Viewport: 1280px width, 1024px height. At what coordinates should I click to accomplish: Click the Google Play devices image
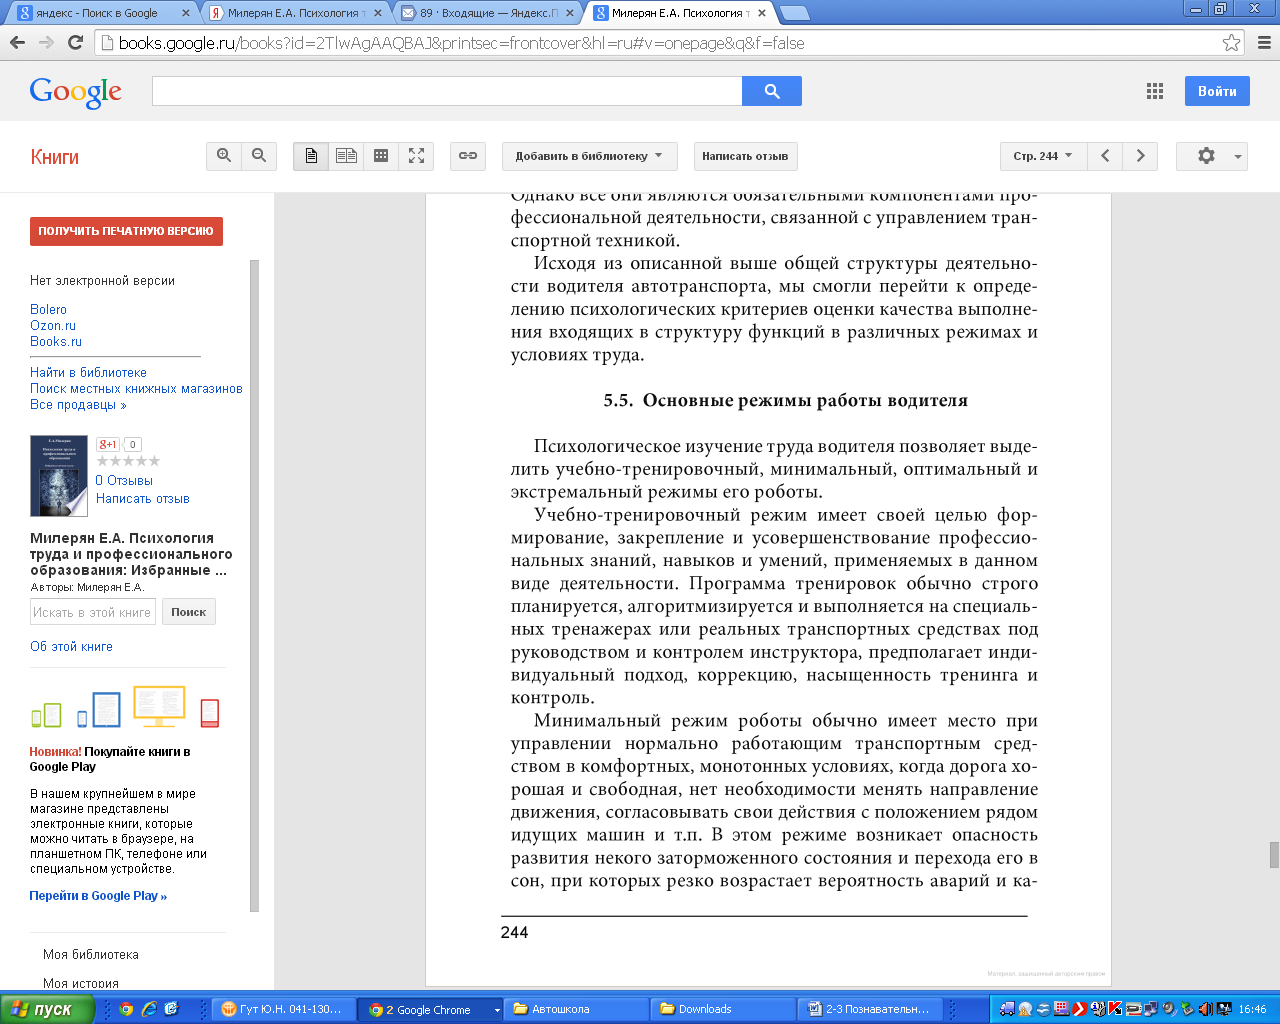click(125, 707)
